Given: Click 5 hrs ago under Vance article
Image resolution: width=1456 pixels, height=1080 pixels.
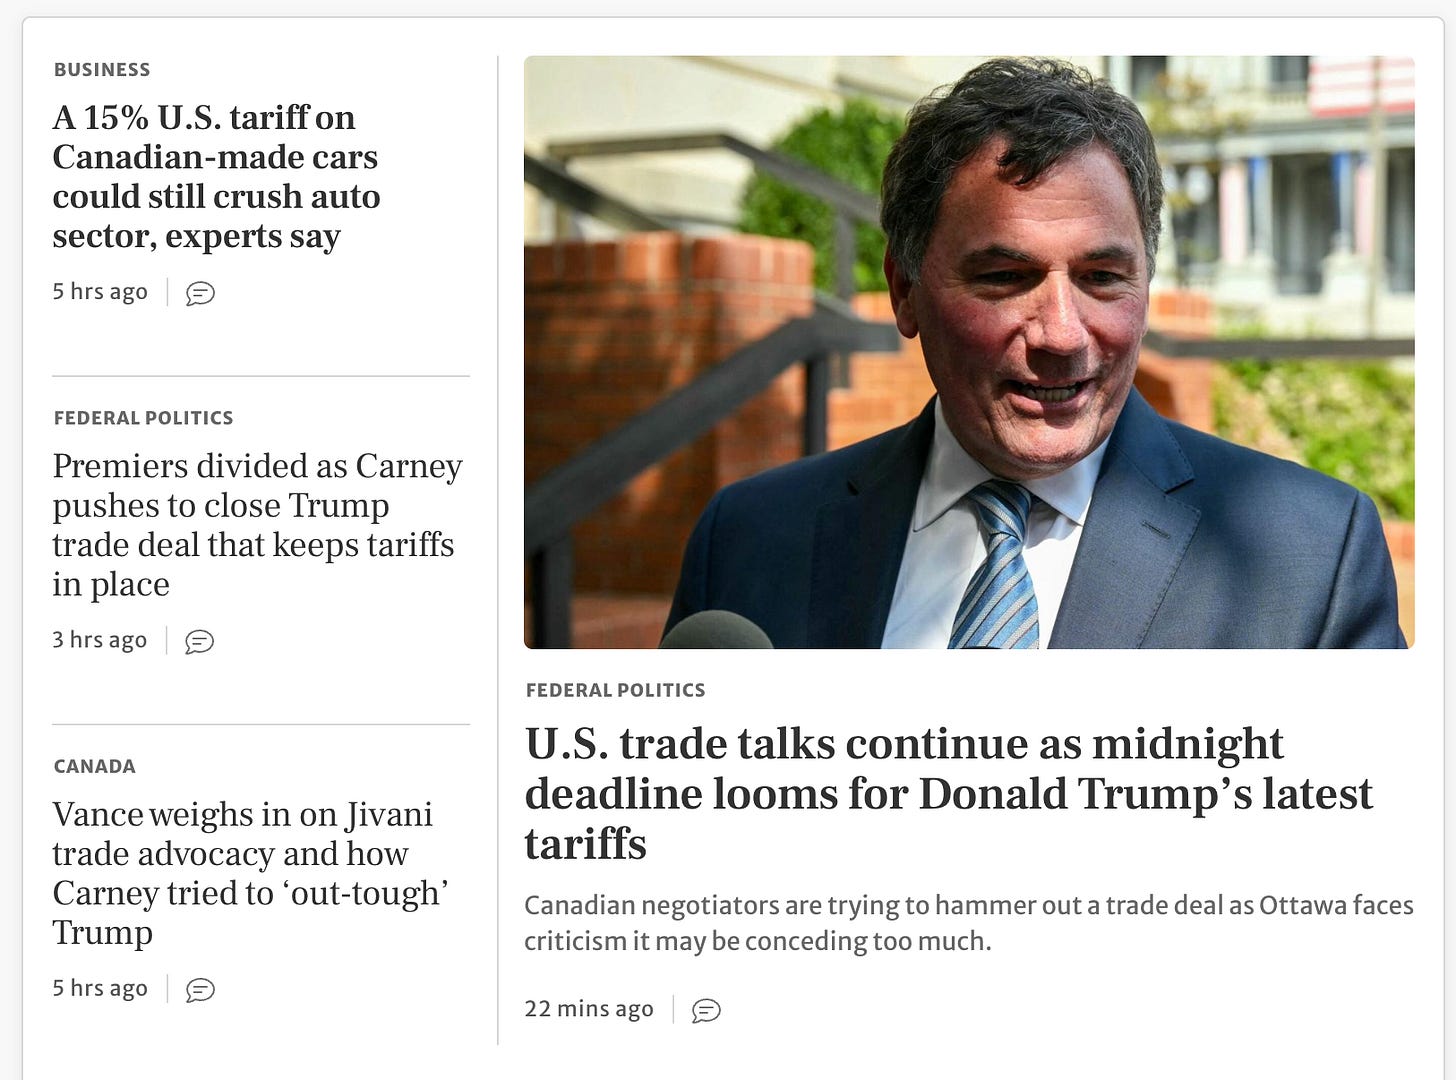Looking at the screenshot, I should tap(100, 988).
